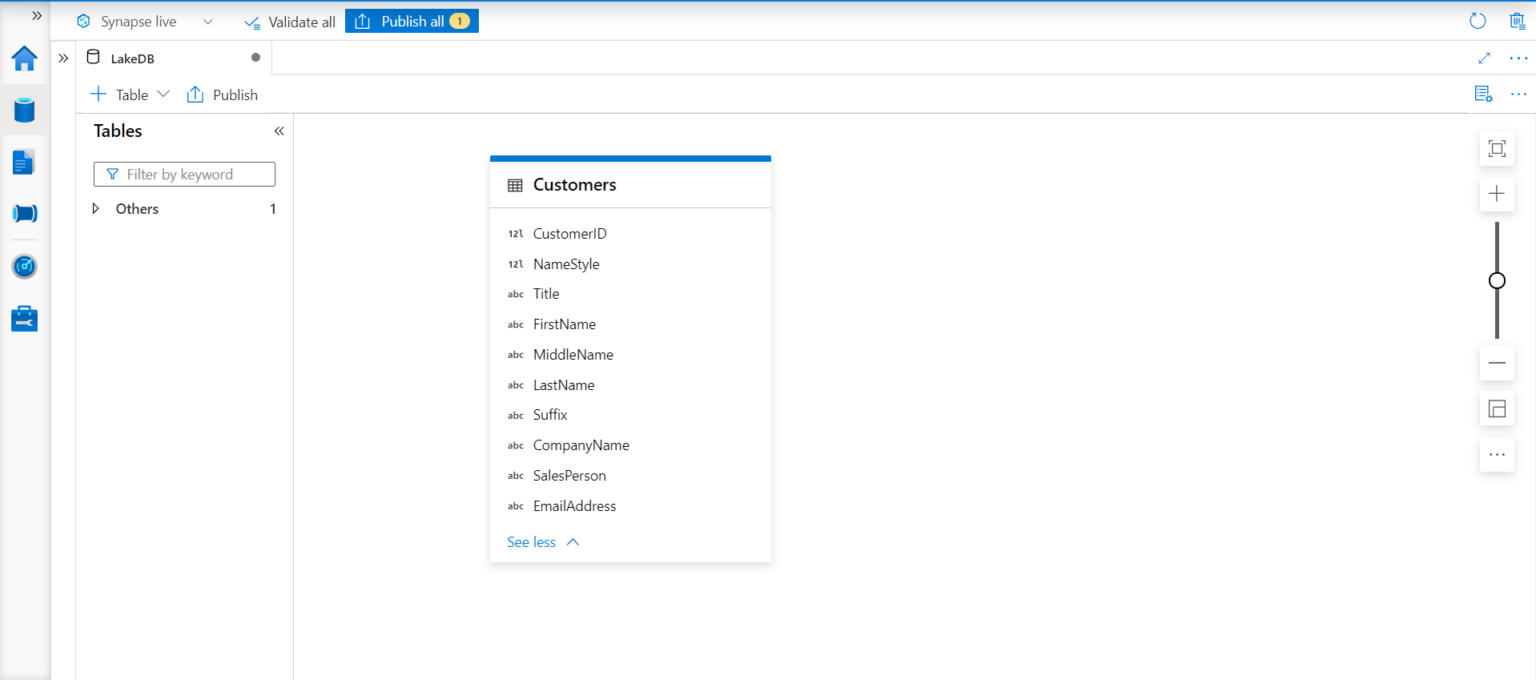Open the Develop hub from the left sidebar

point(23,162)
